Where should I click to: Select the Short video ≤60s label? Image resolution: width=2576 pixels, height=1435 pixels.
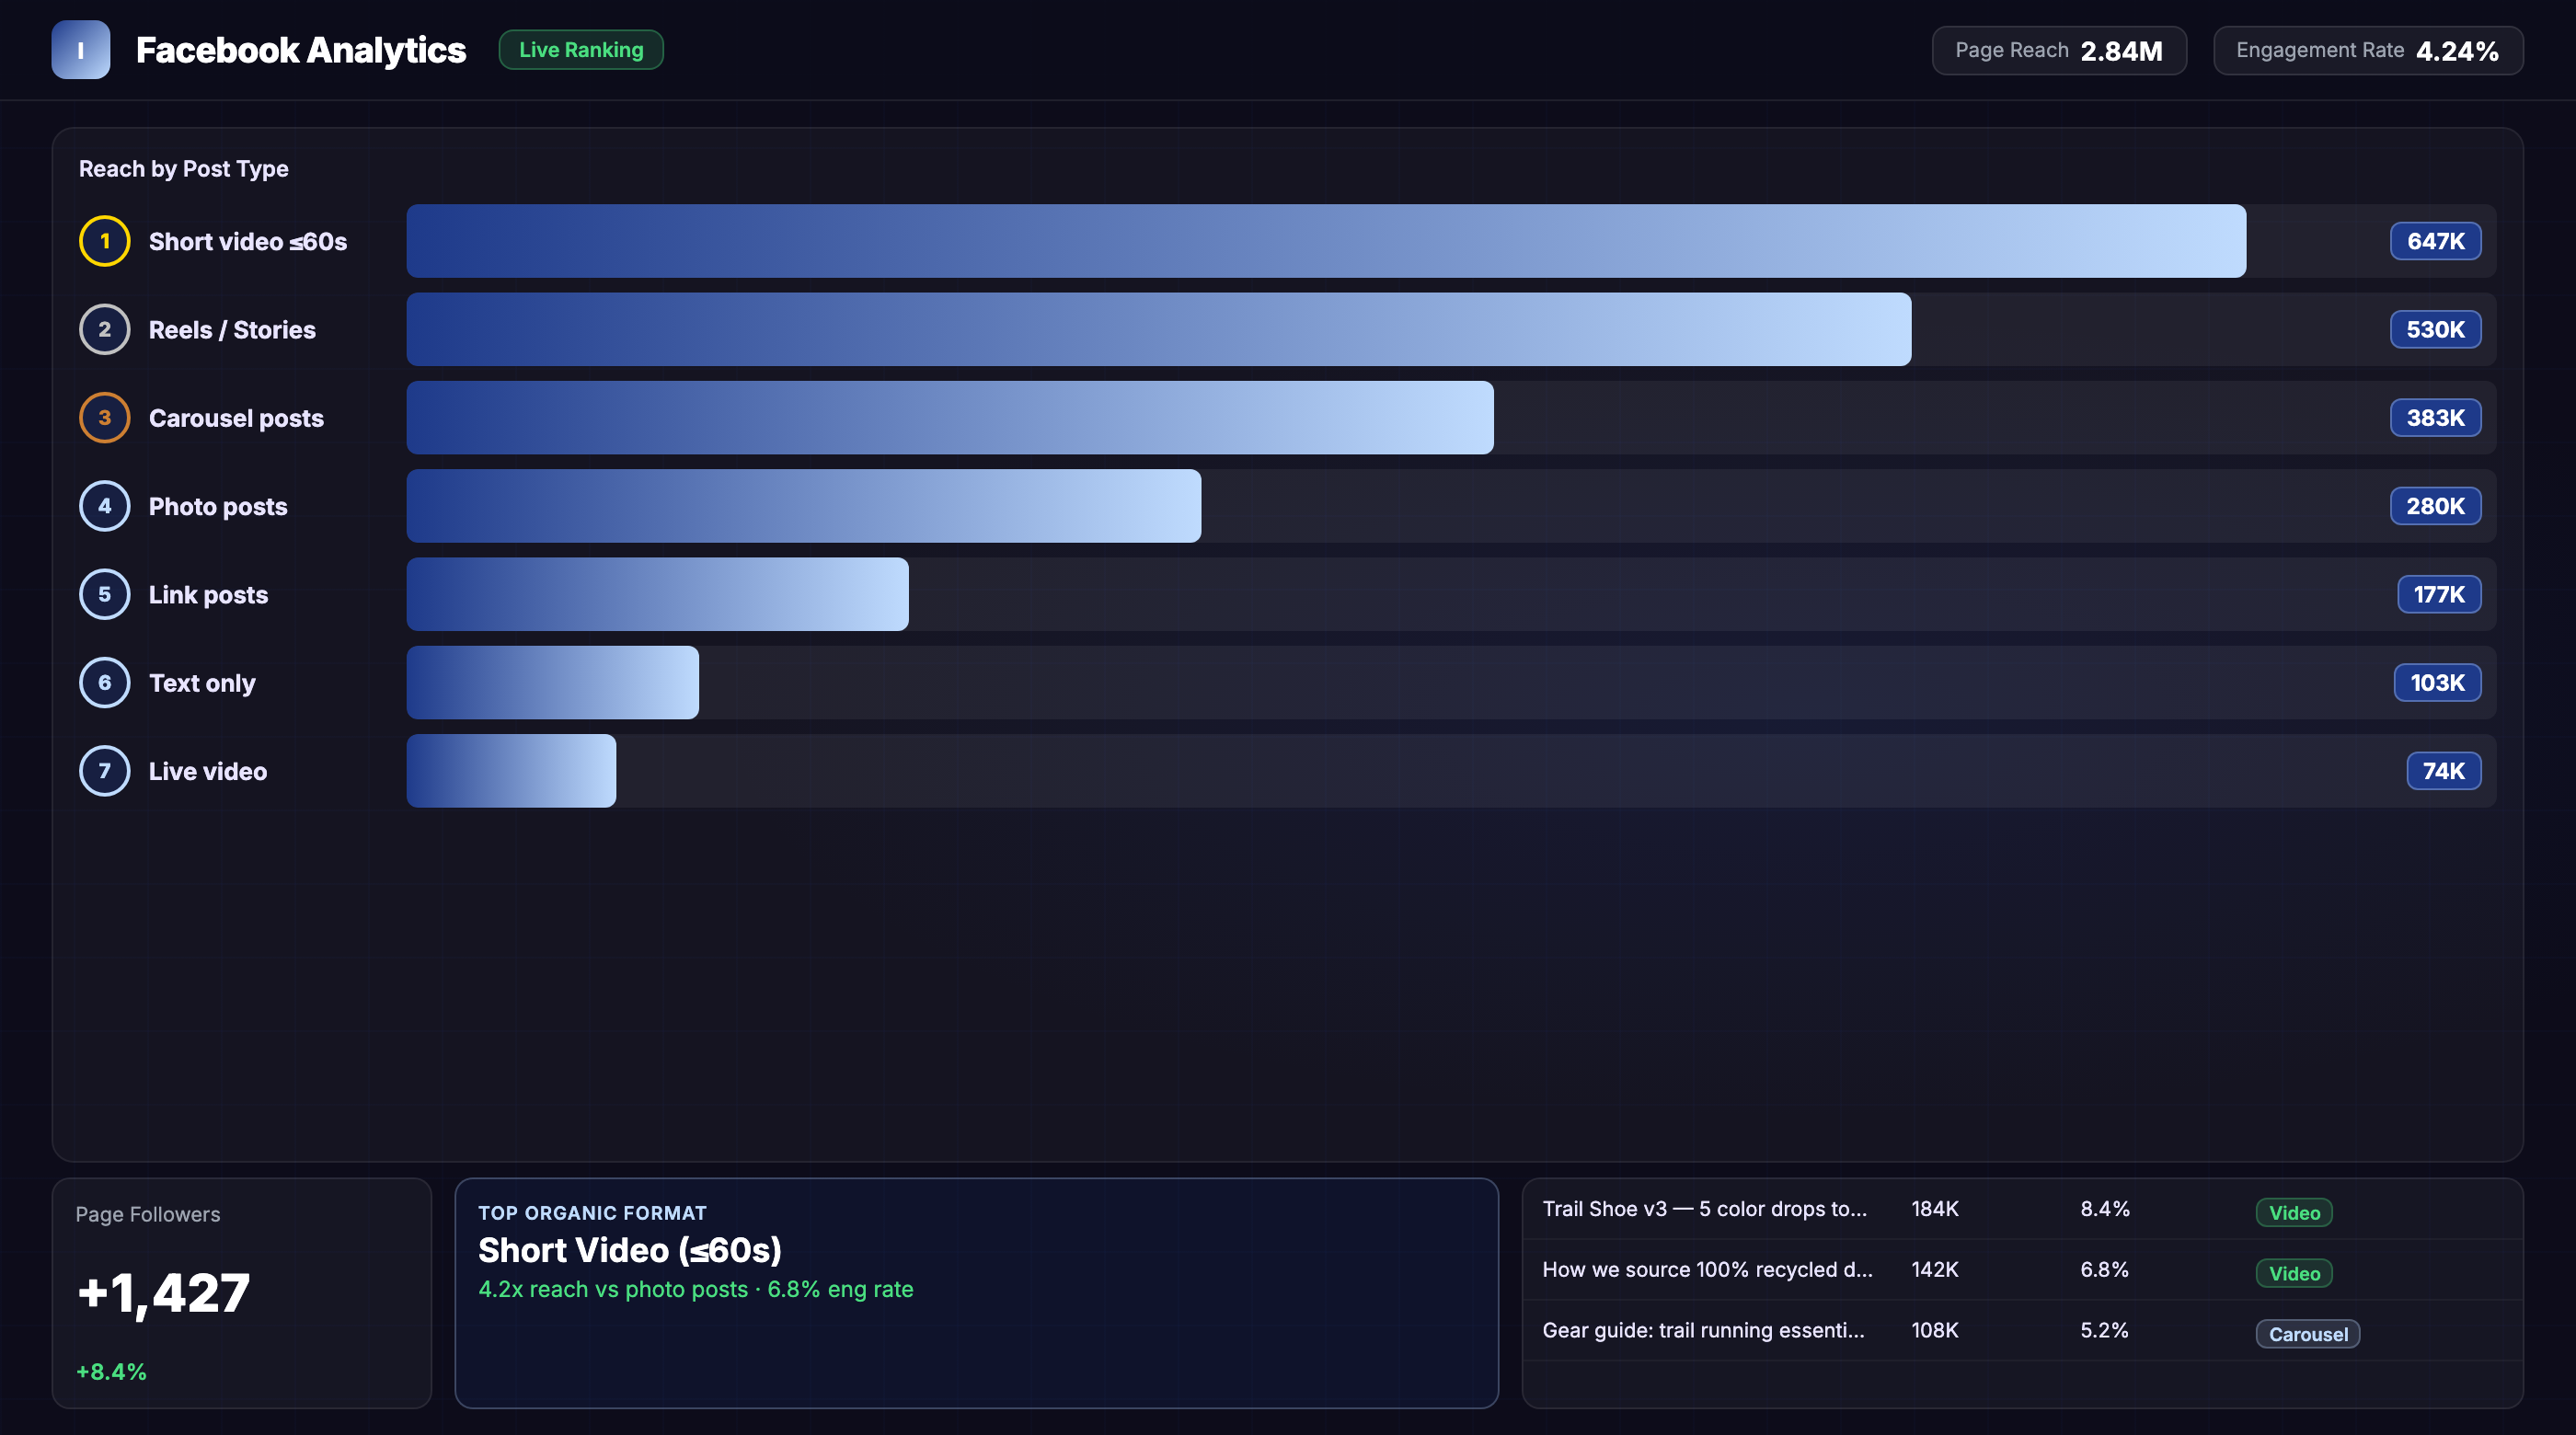coord(248,242)
